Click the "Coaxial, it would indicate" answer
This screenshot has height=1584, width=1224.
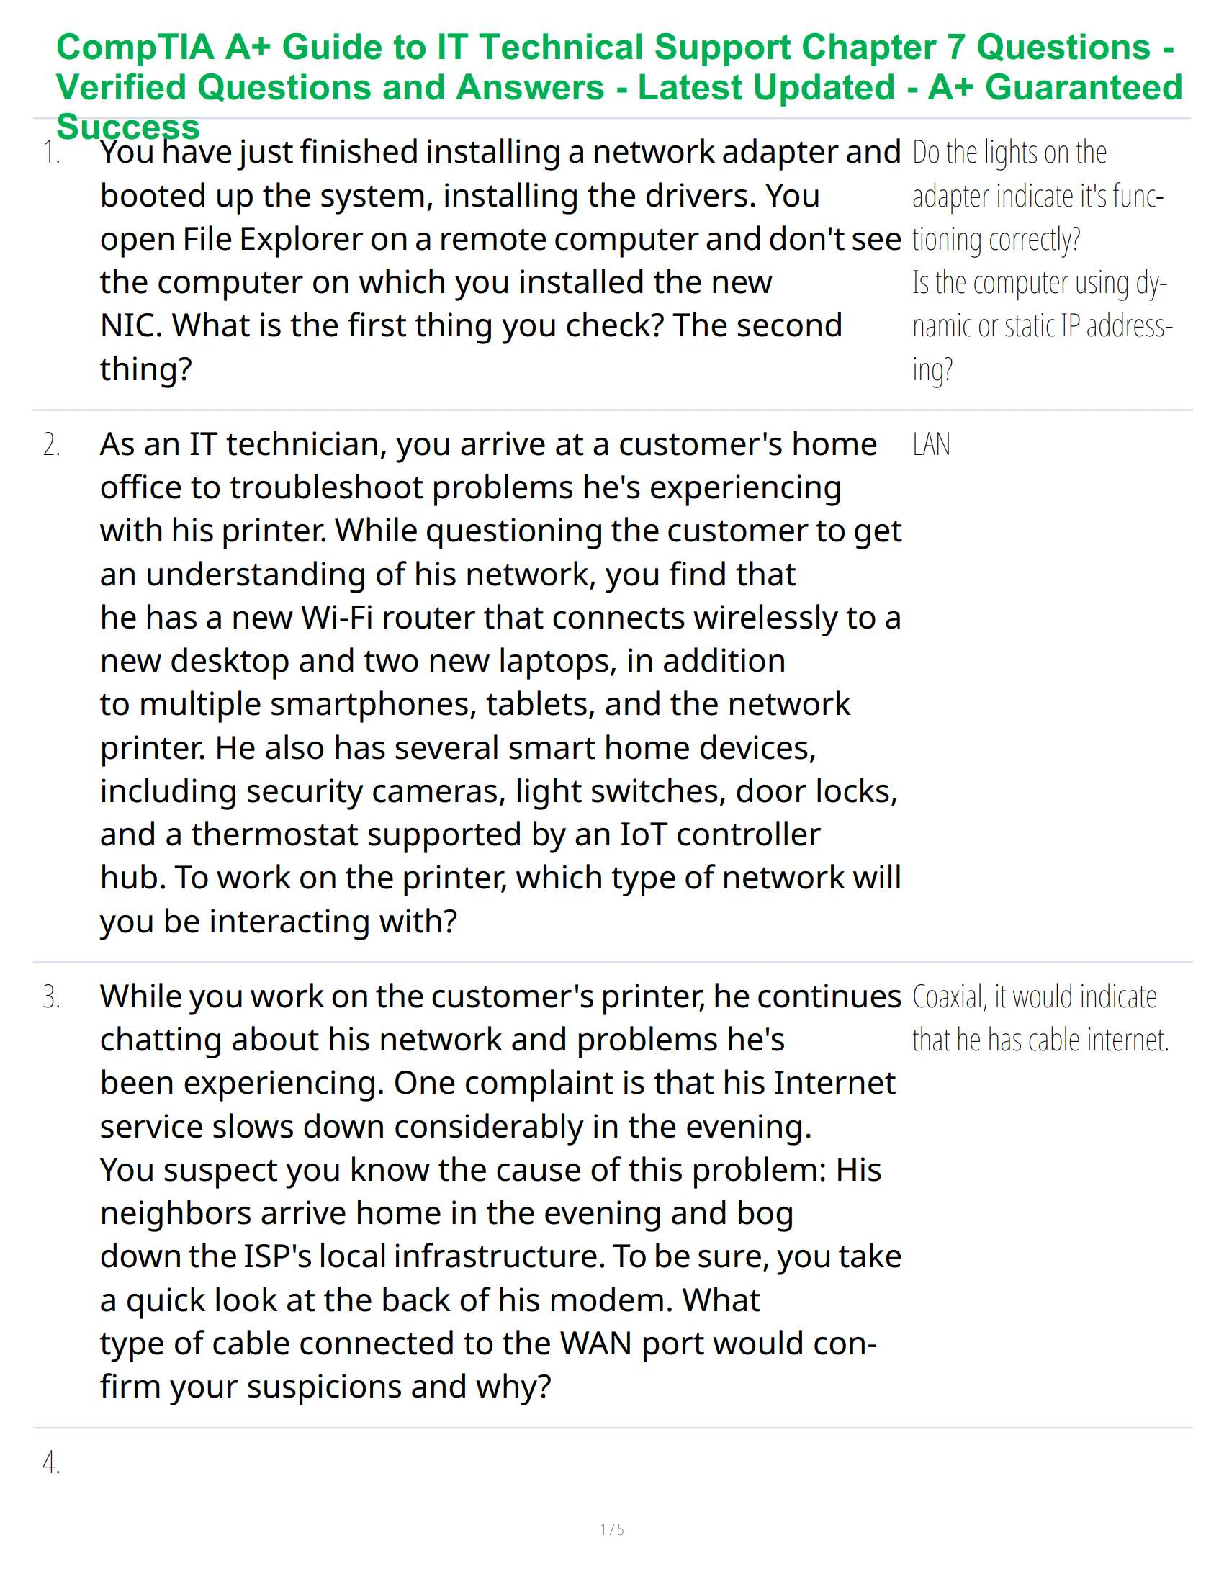1034,997
